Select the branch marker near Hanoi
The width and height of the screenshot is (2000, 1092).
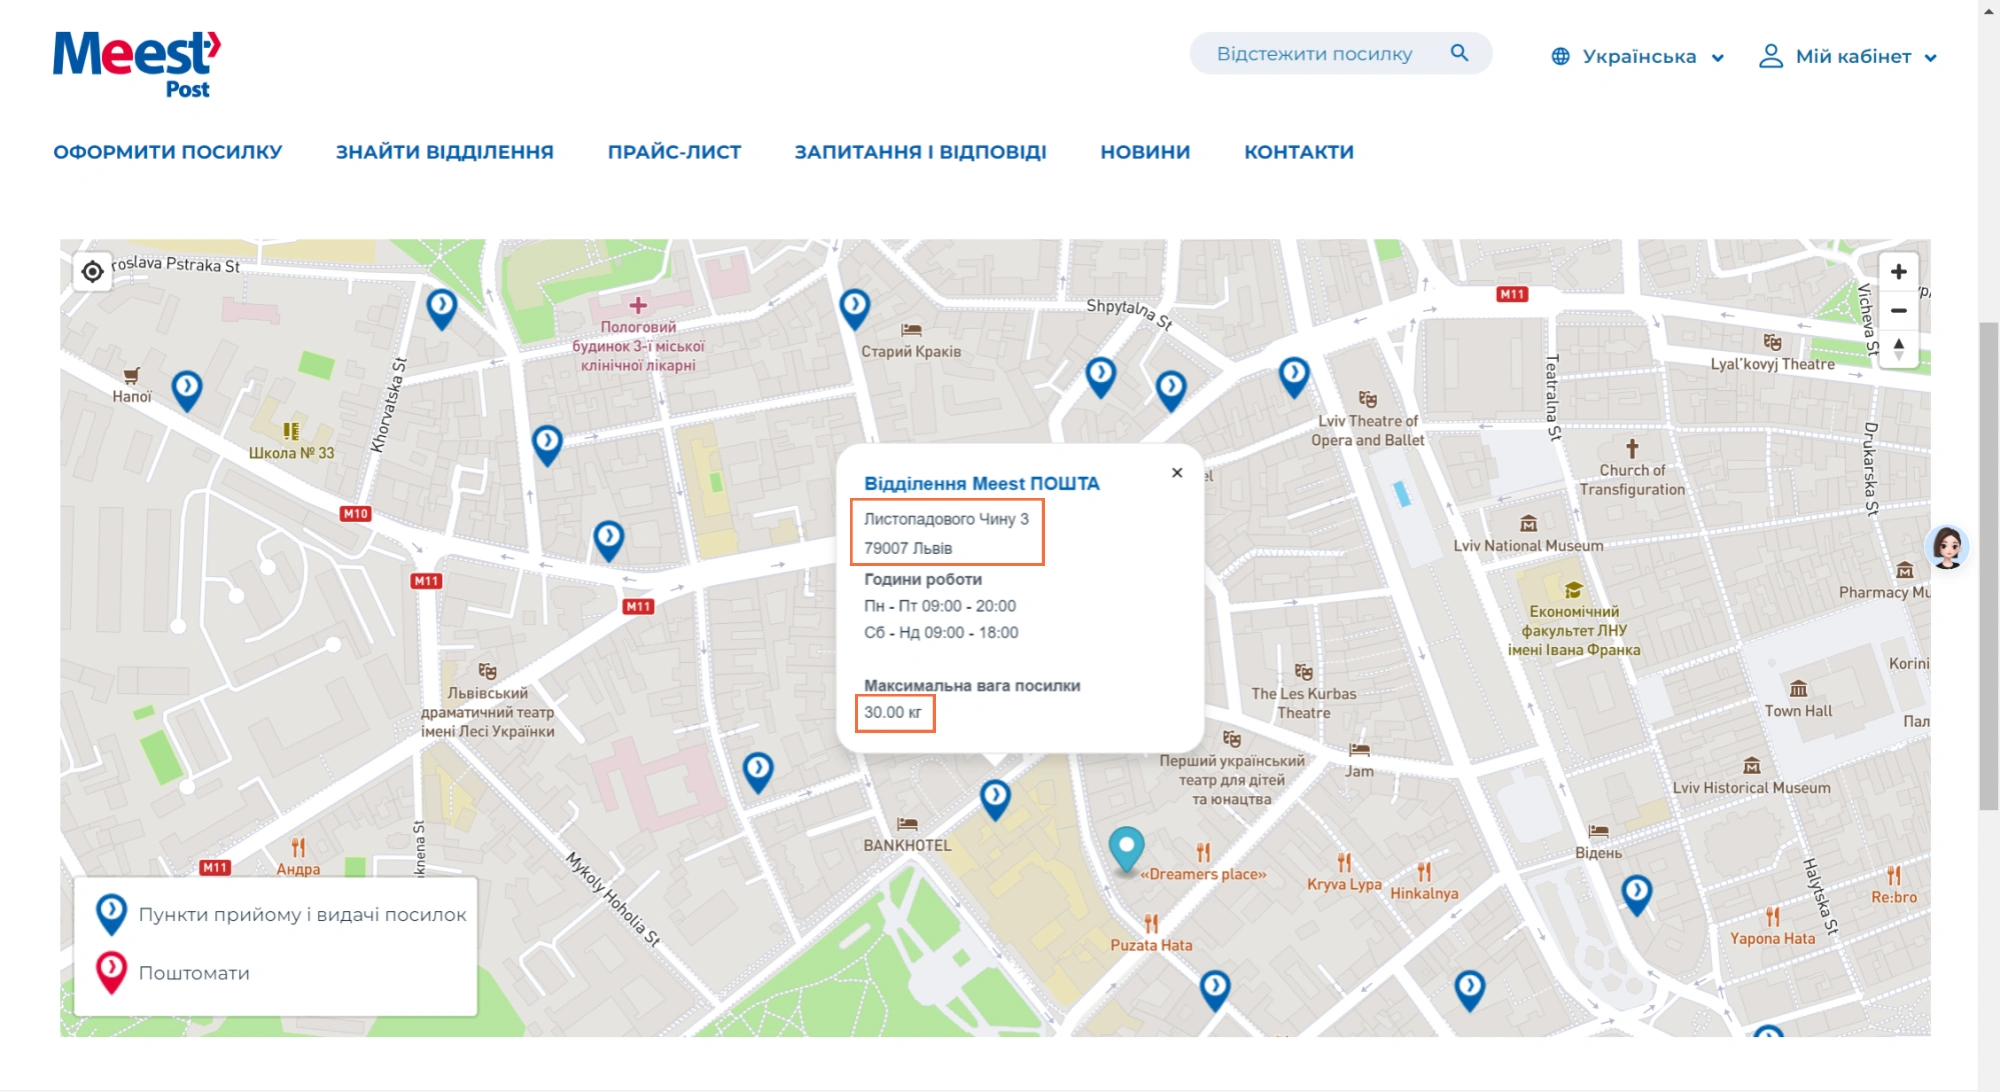click(x=187, y=390)
